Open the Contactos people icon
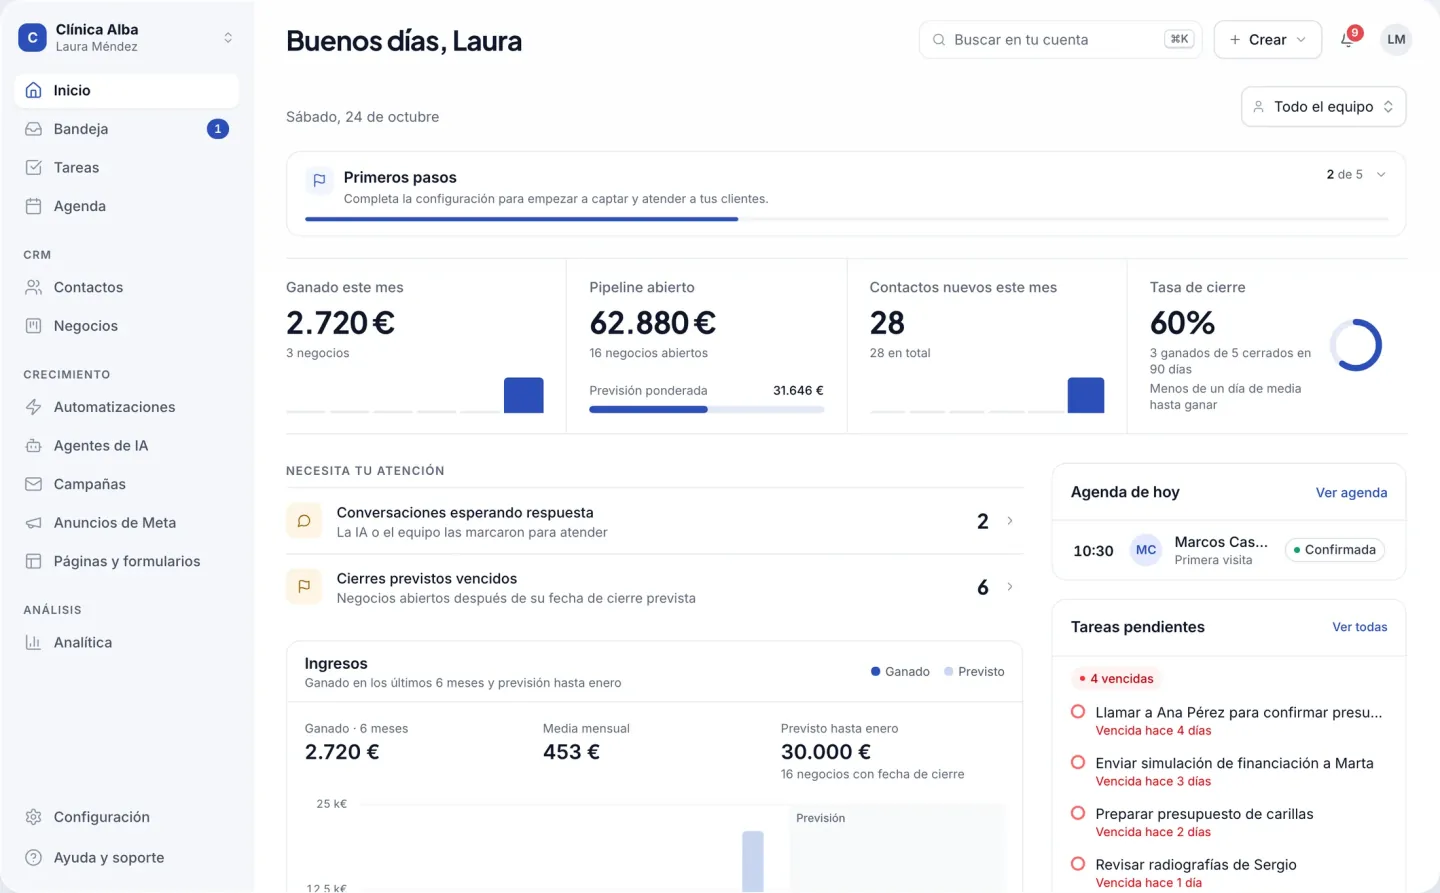The height and width of the screenshot is (893, 1440). pos(33,287)
